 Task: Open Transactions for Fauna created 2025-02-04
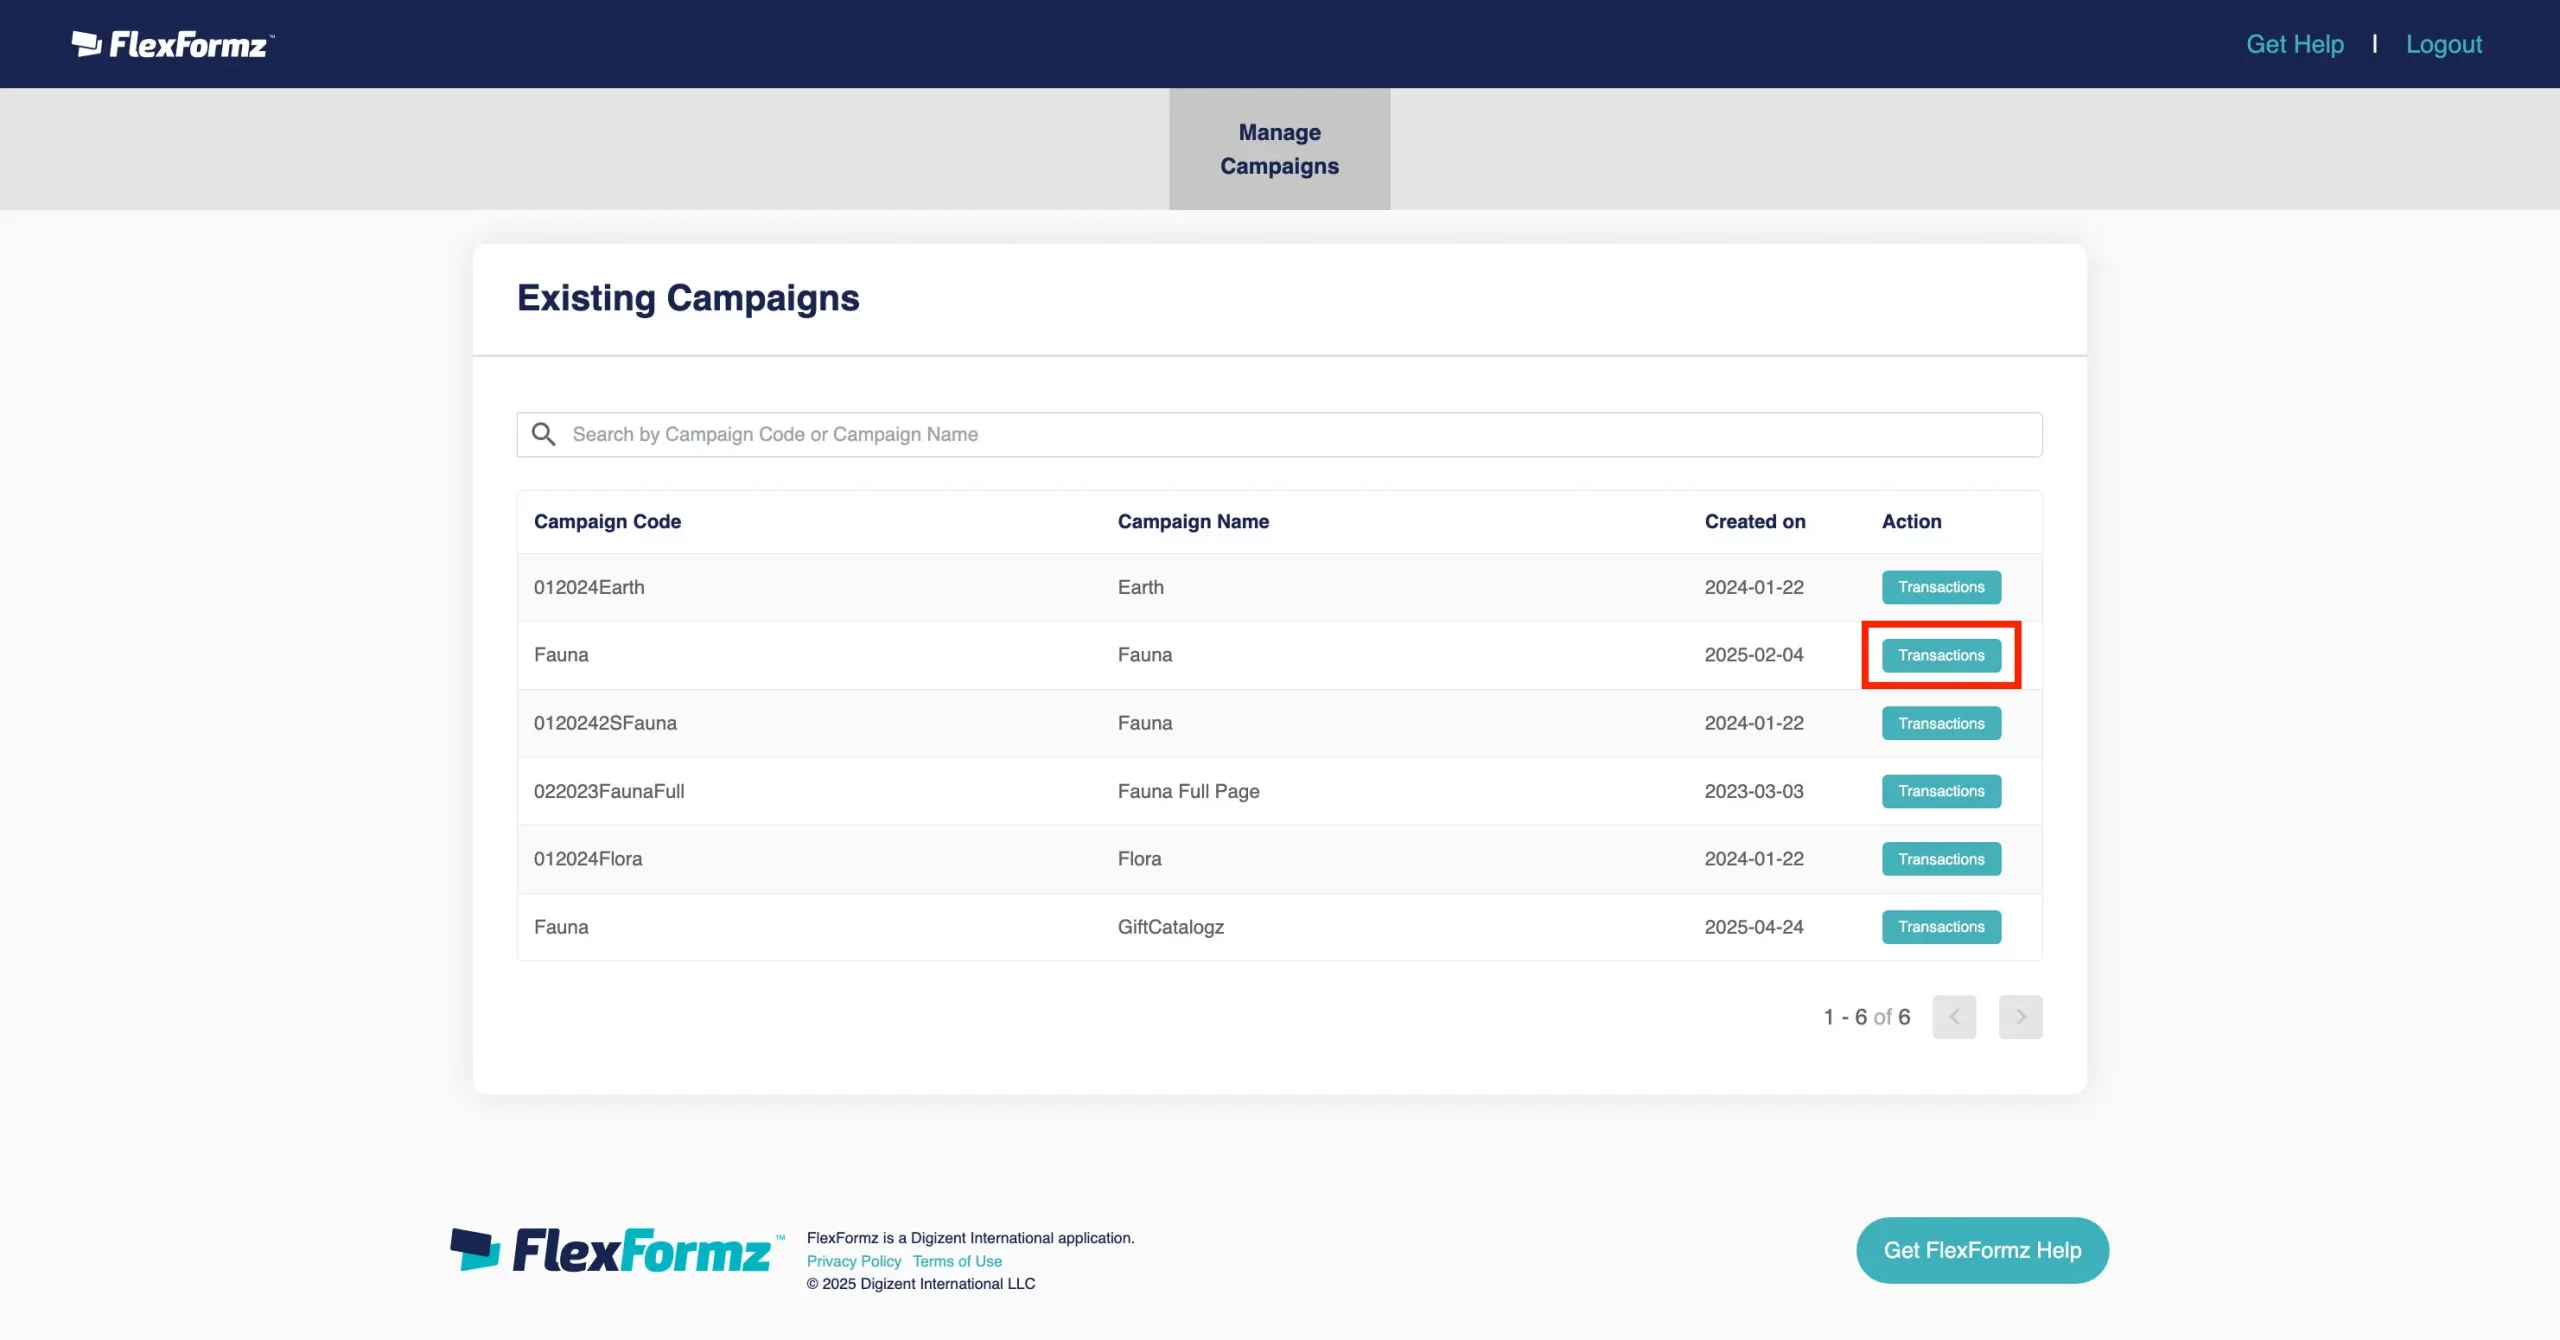[x=1941, y=655]
